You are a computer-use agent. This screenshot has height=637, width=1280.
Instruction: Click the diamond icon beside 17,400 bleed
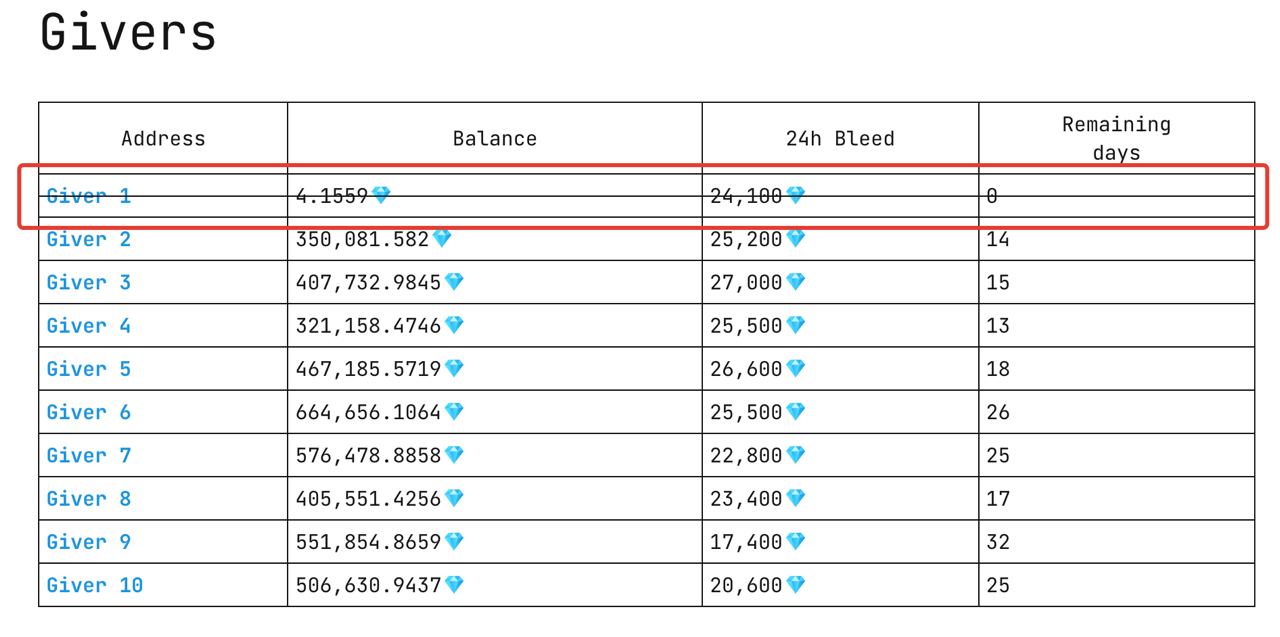pos(795,541)
